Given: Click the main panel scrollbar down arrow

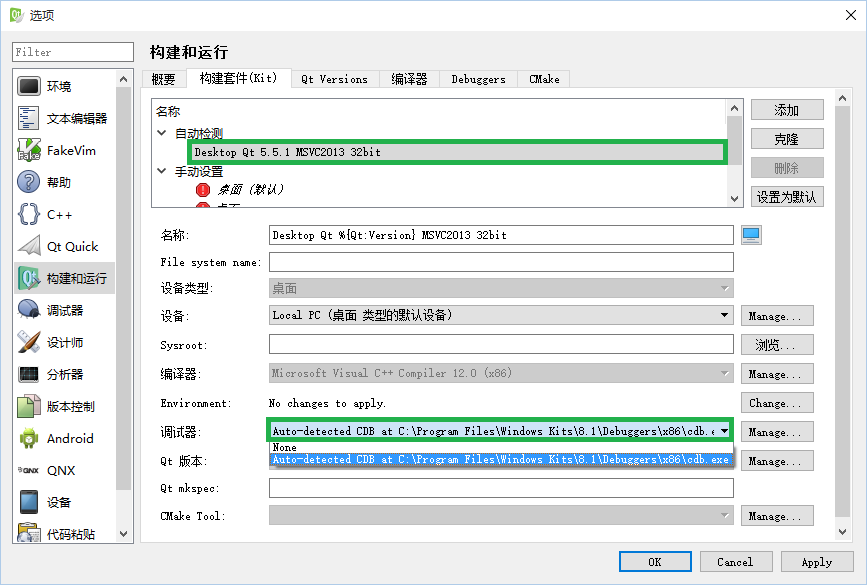Looking at the screenshot, I should point(842,531).
